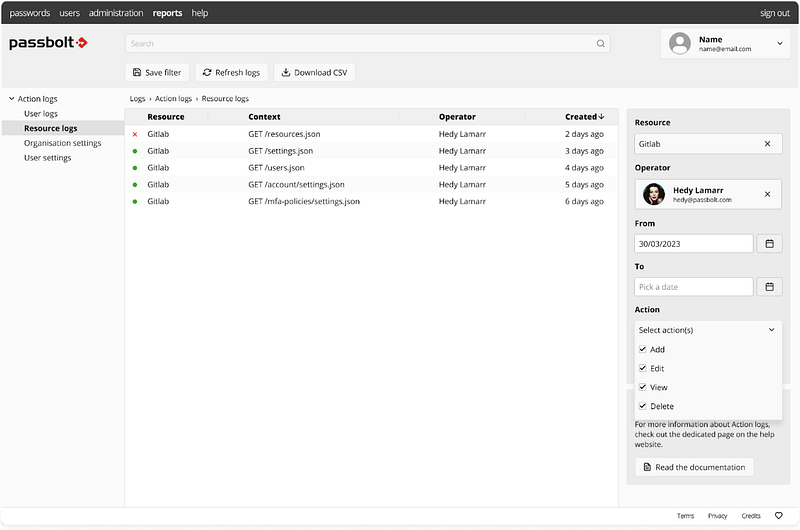Click the search magnifier icon

click(601, 43)
